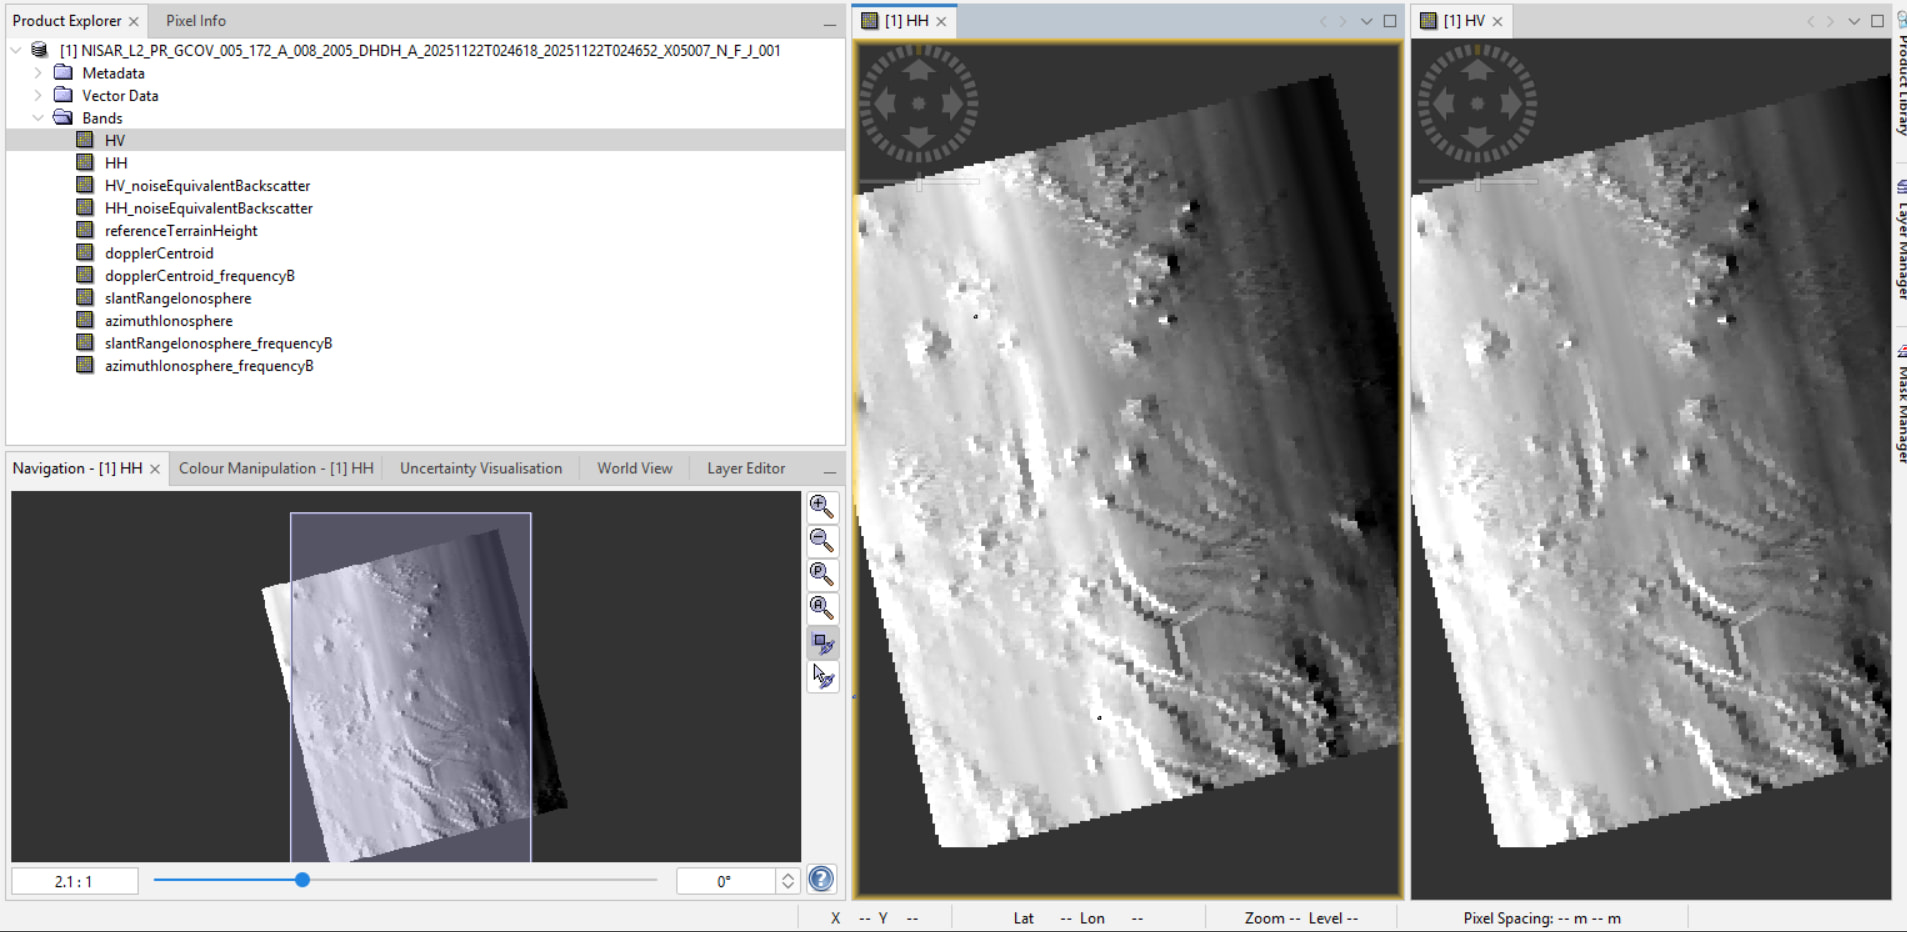Screen dimensions: 1907x932
Task: Switch to Colour Manipulation tab
Action: [x=276, y=468]
